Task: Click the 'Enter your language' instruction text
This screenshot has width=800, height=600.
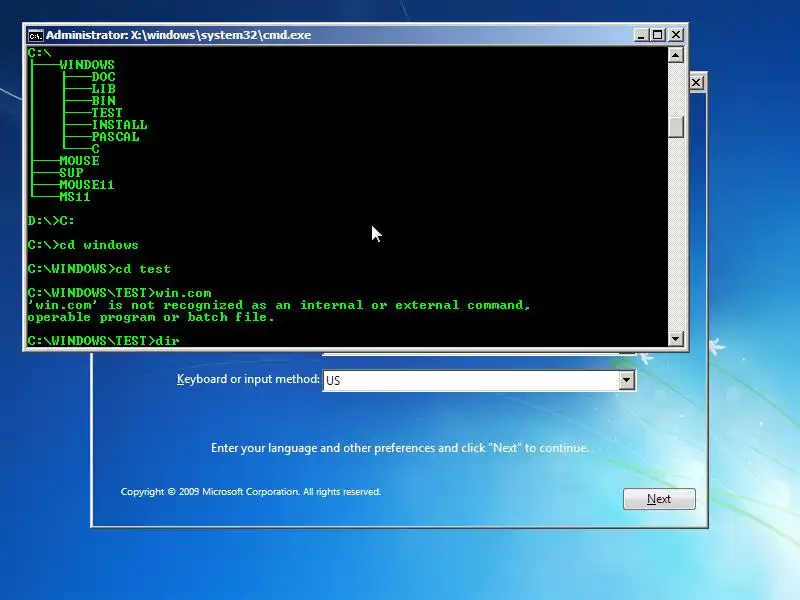Action: coord(400,448)
